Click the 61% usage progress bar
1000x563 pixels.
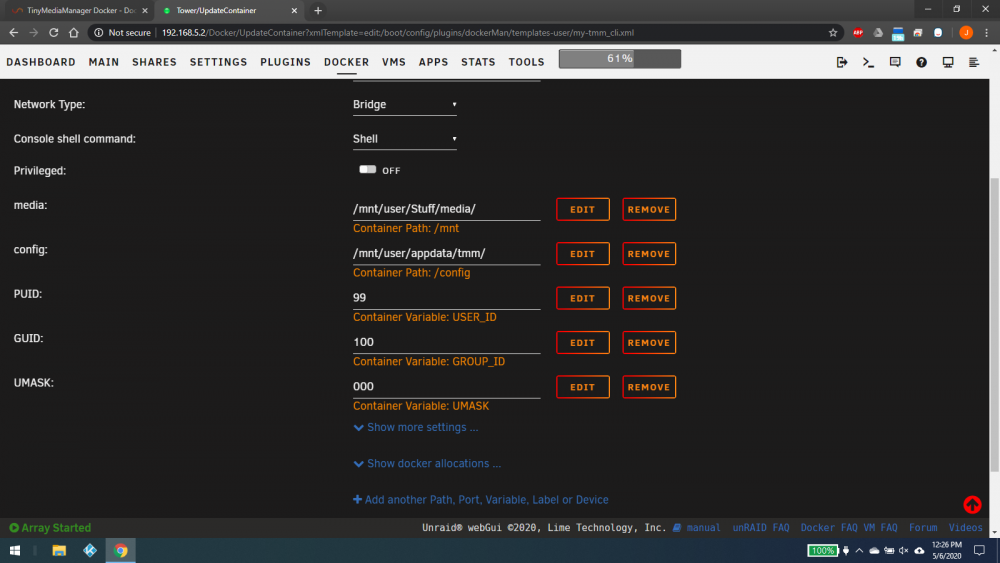coord(619,59)
